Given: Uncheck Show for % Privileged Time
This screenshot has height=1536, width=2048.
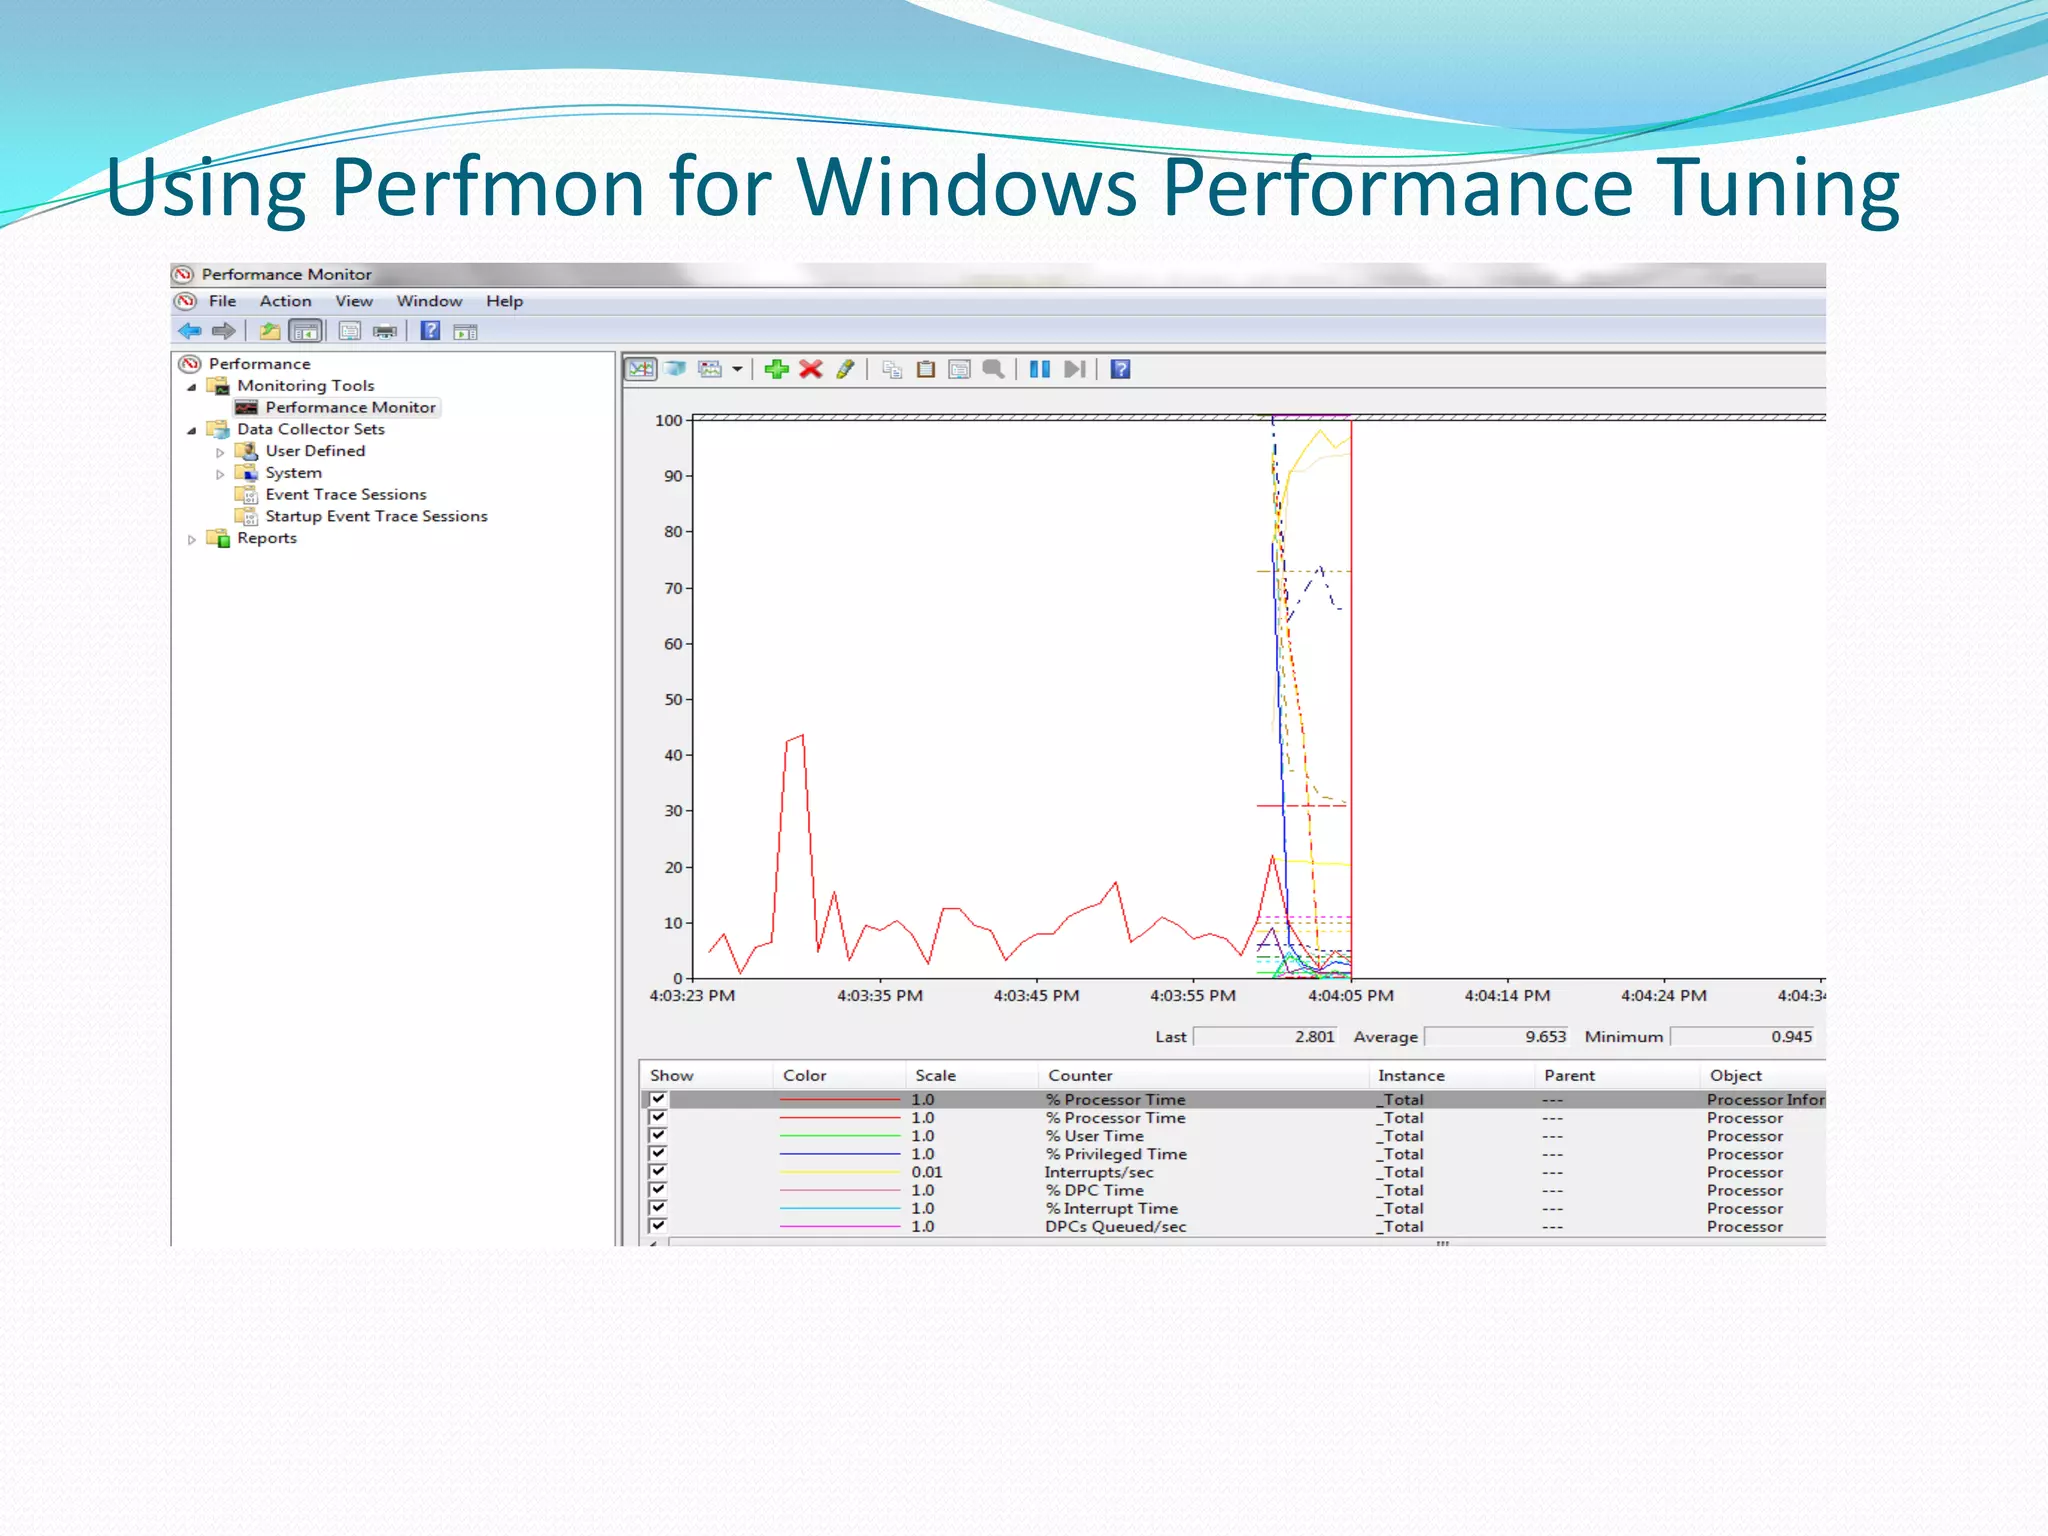Looking at the screenshot, I should pos(658,1153).
